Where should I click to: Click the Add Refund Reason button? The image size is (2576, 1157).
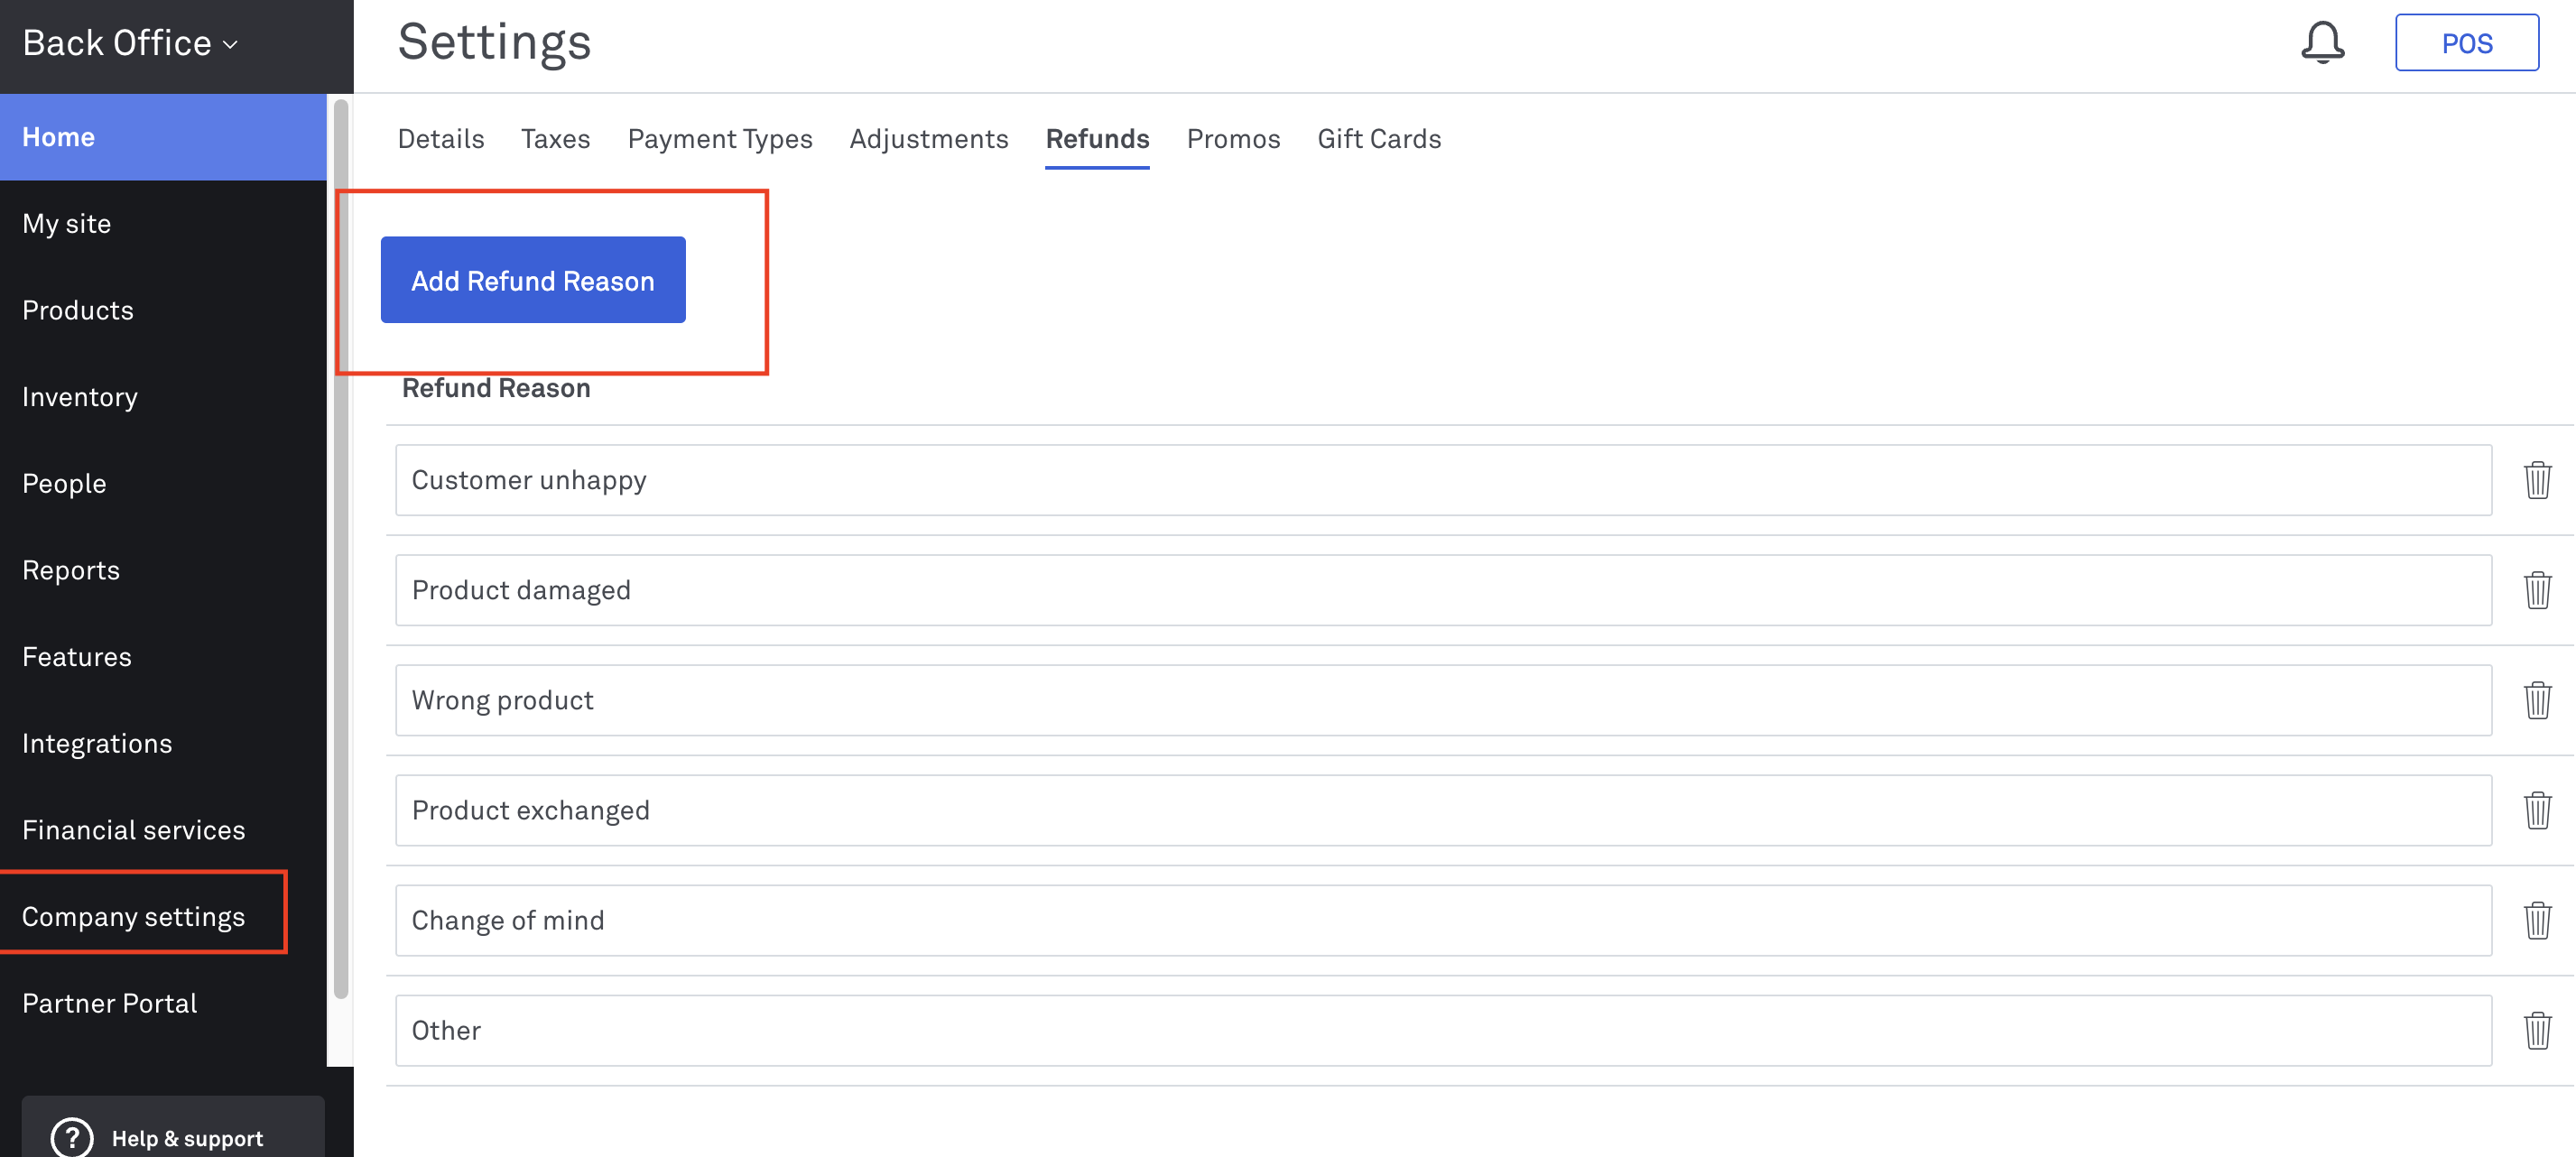coord(532,280)
